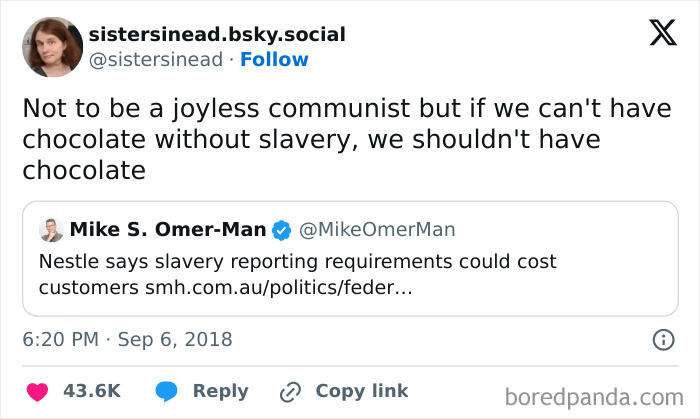
Task: Click the Mike S. Omer-Man name
Action: (x=168, y=230)
